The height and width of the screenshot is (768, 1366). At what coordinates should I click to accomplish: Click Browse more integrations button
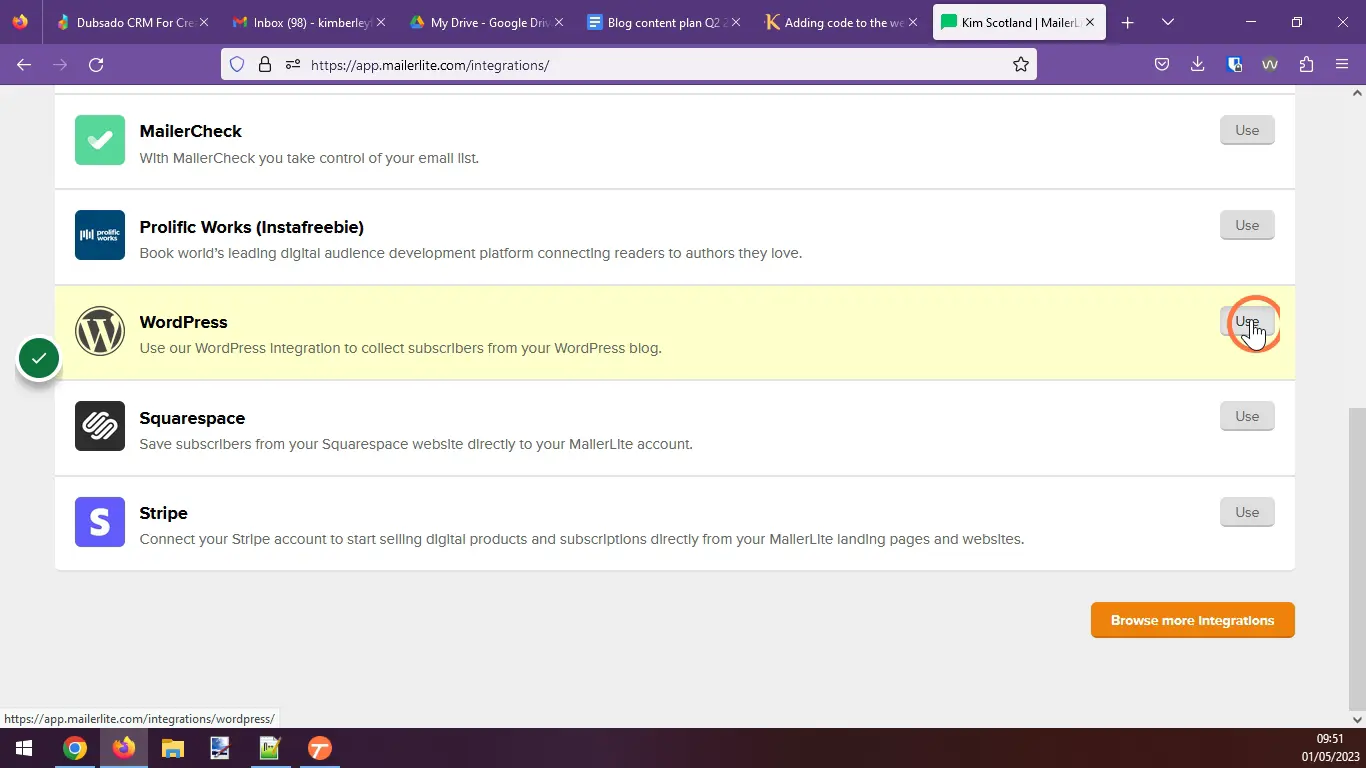click(x=1192, y=620)
